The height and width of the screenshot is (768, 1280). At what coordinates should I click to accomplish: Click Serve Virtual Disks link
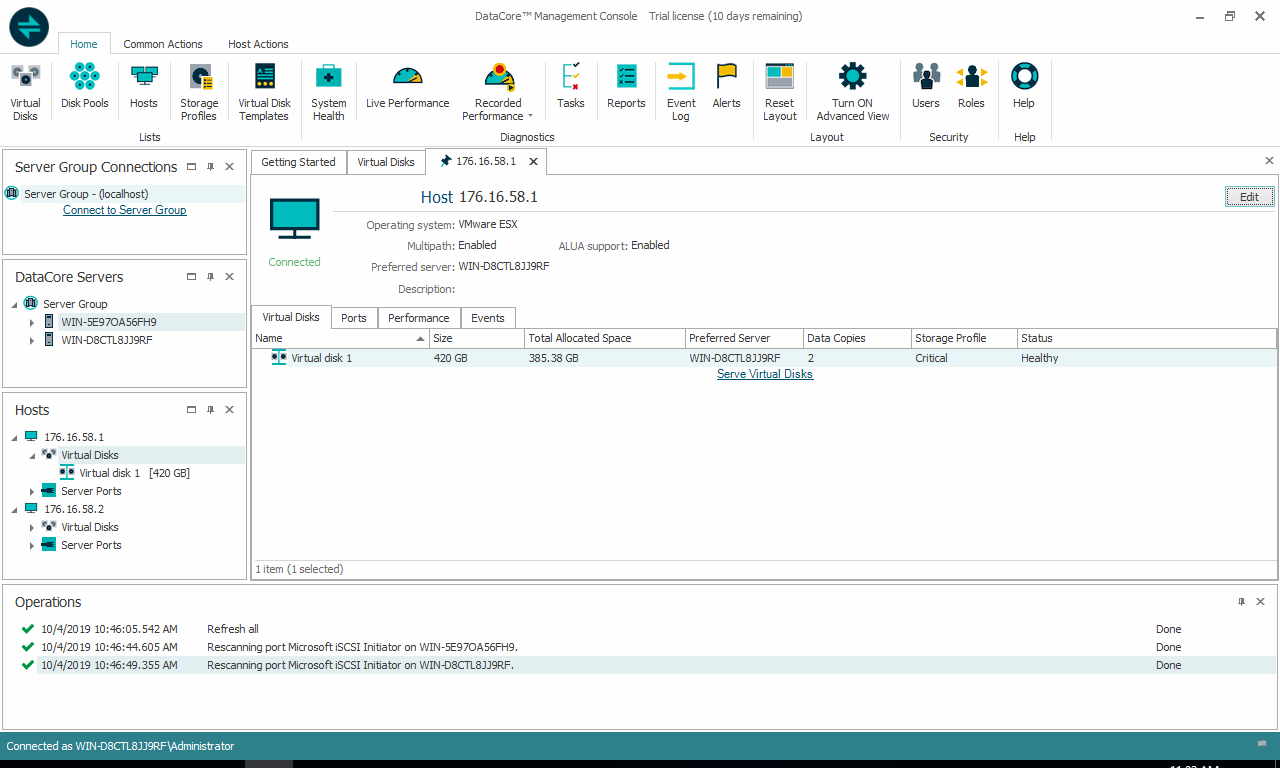pos(765,374)
